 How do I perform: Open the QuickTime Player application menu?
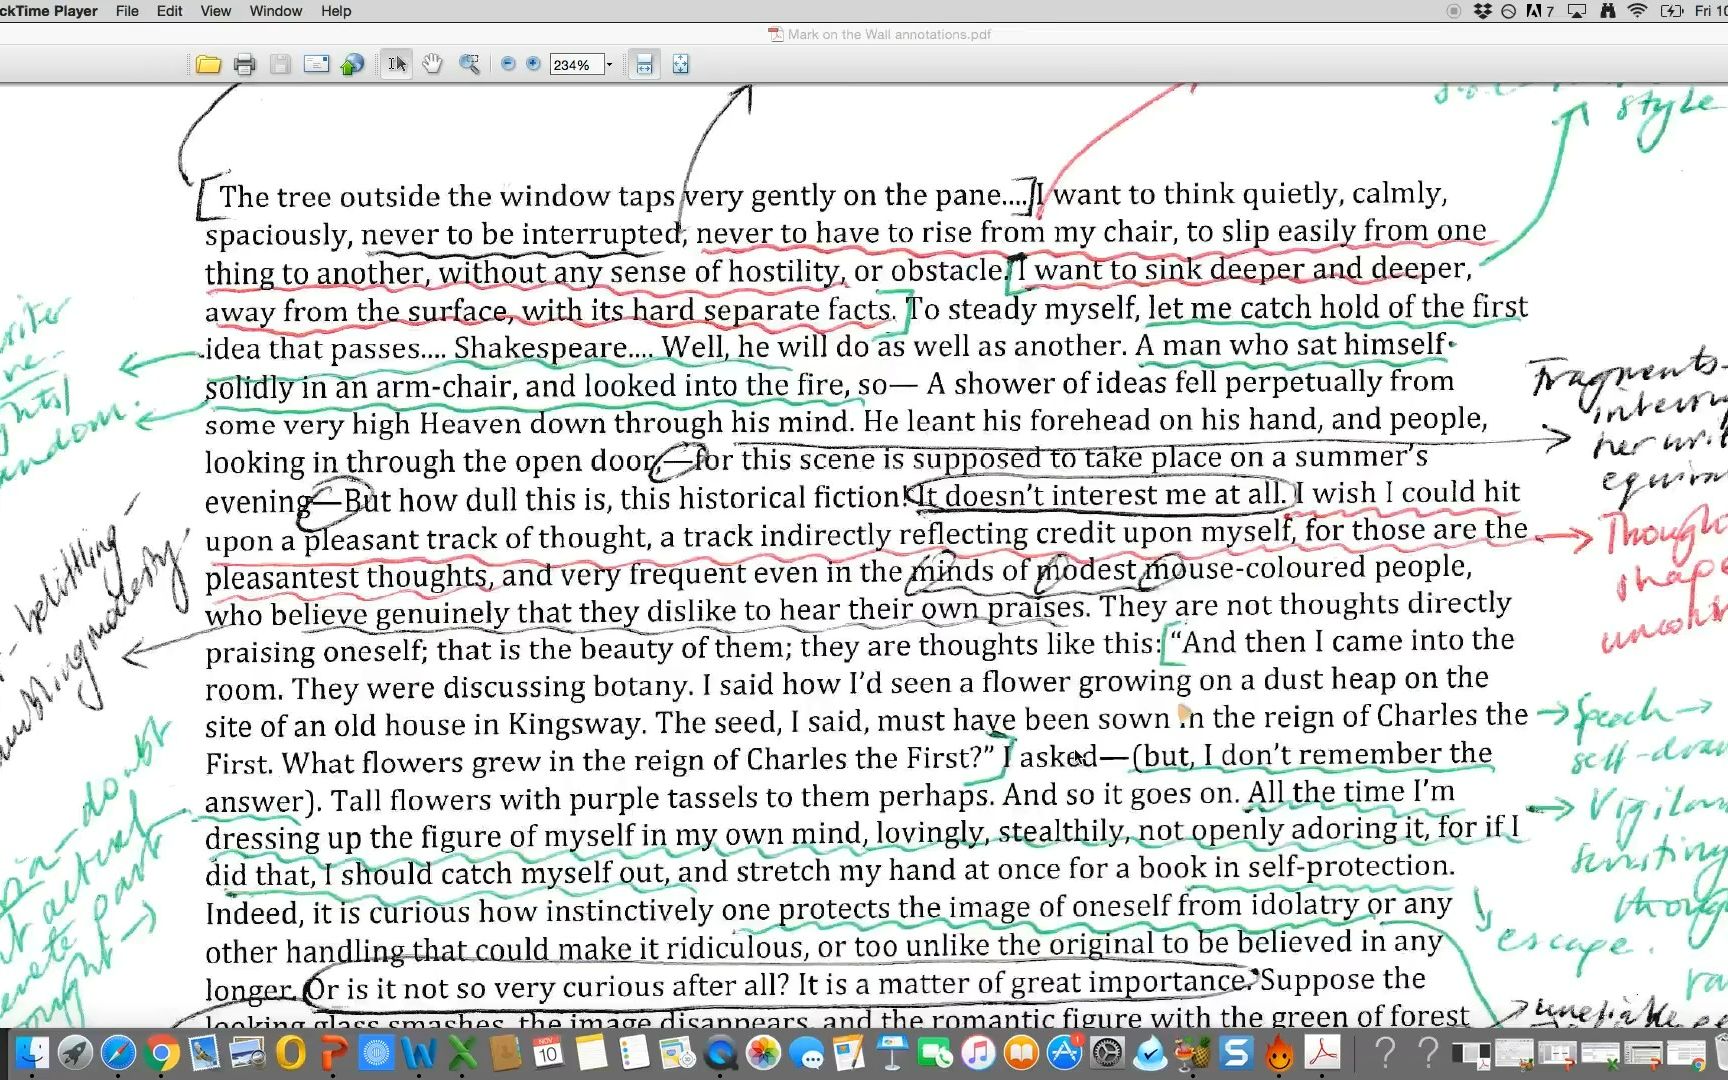click(49, 11)
